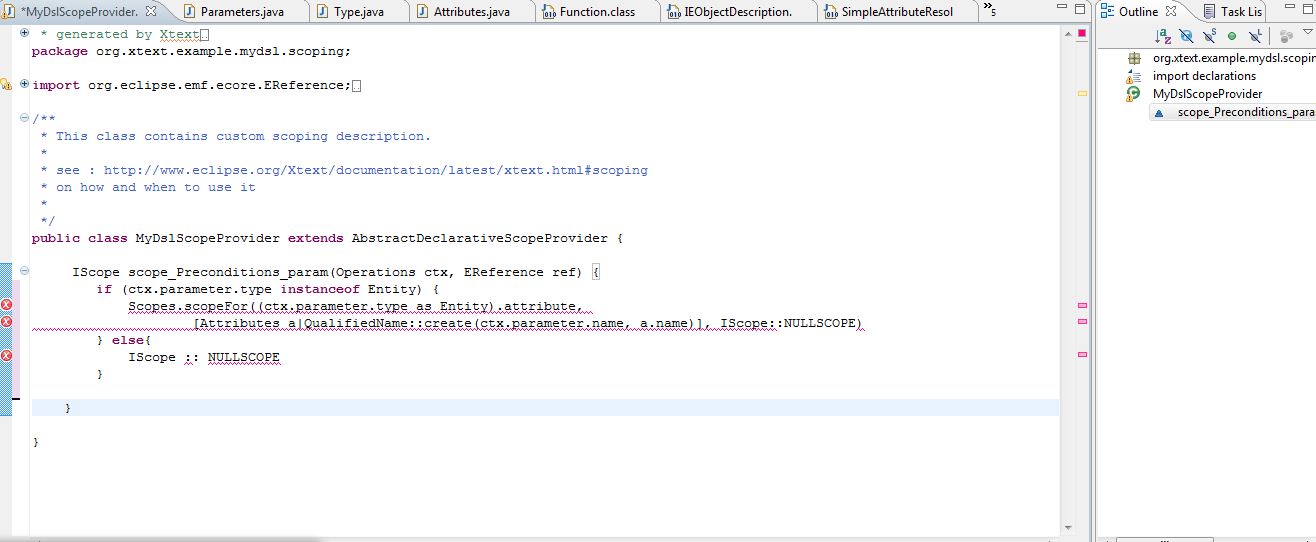Close the MyDslScopeProvider editor tab

coord(151,11)
